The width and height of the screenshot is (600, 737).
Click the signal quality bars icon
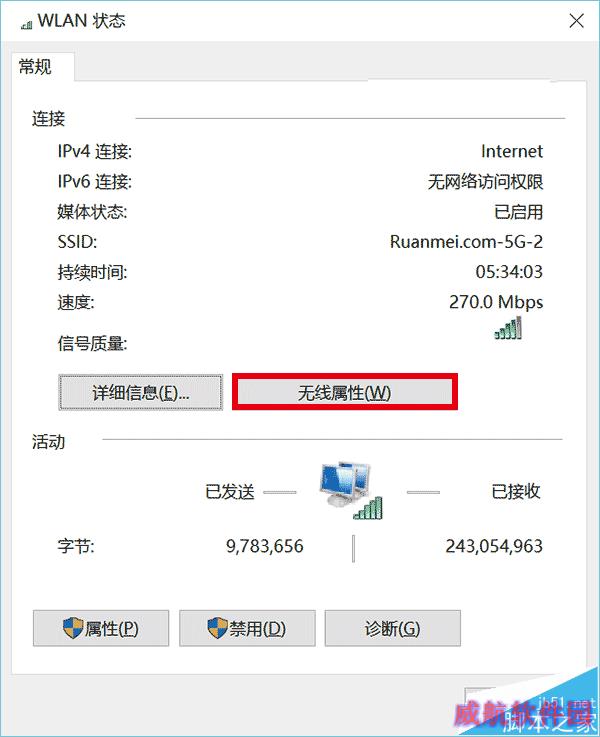pos(508,328)
